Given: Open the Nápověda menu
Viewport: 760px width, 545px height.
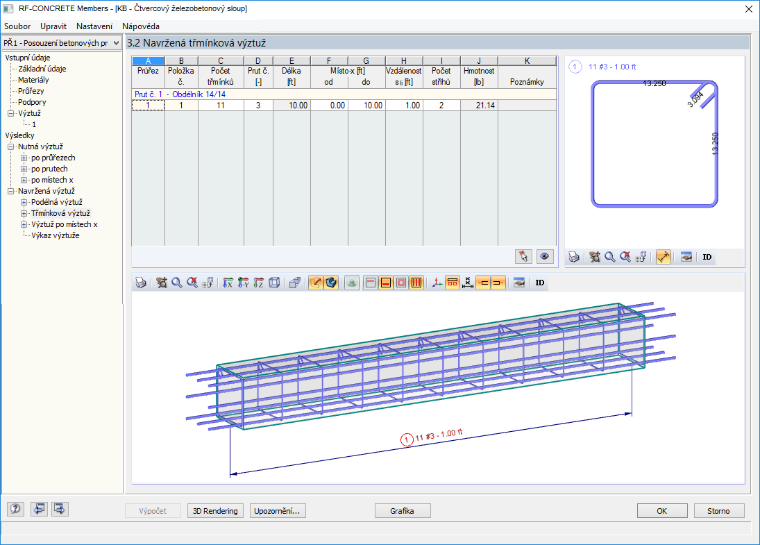Looking at the screenshot, I should pos(141,26).
